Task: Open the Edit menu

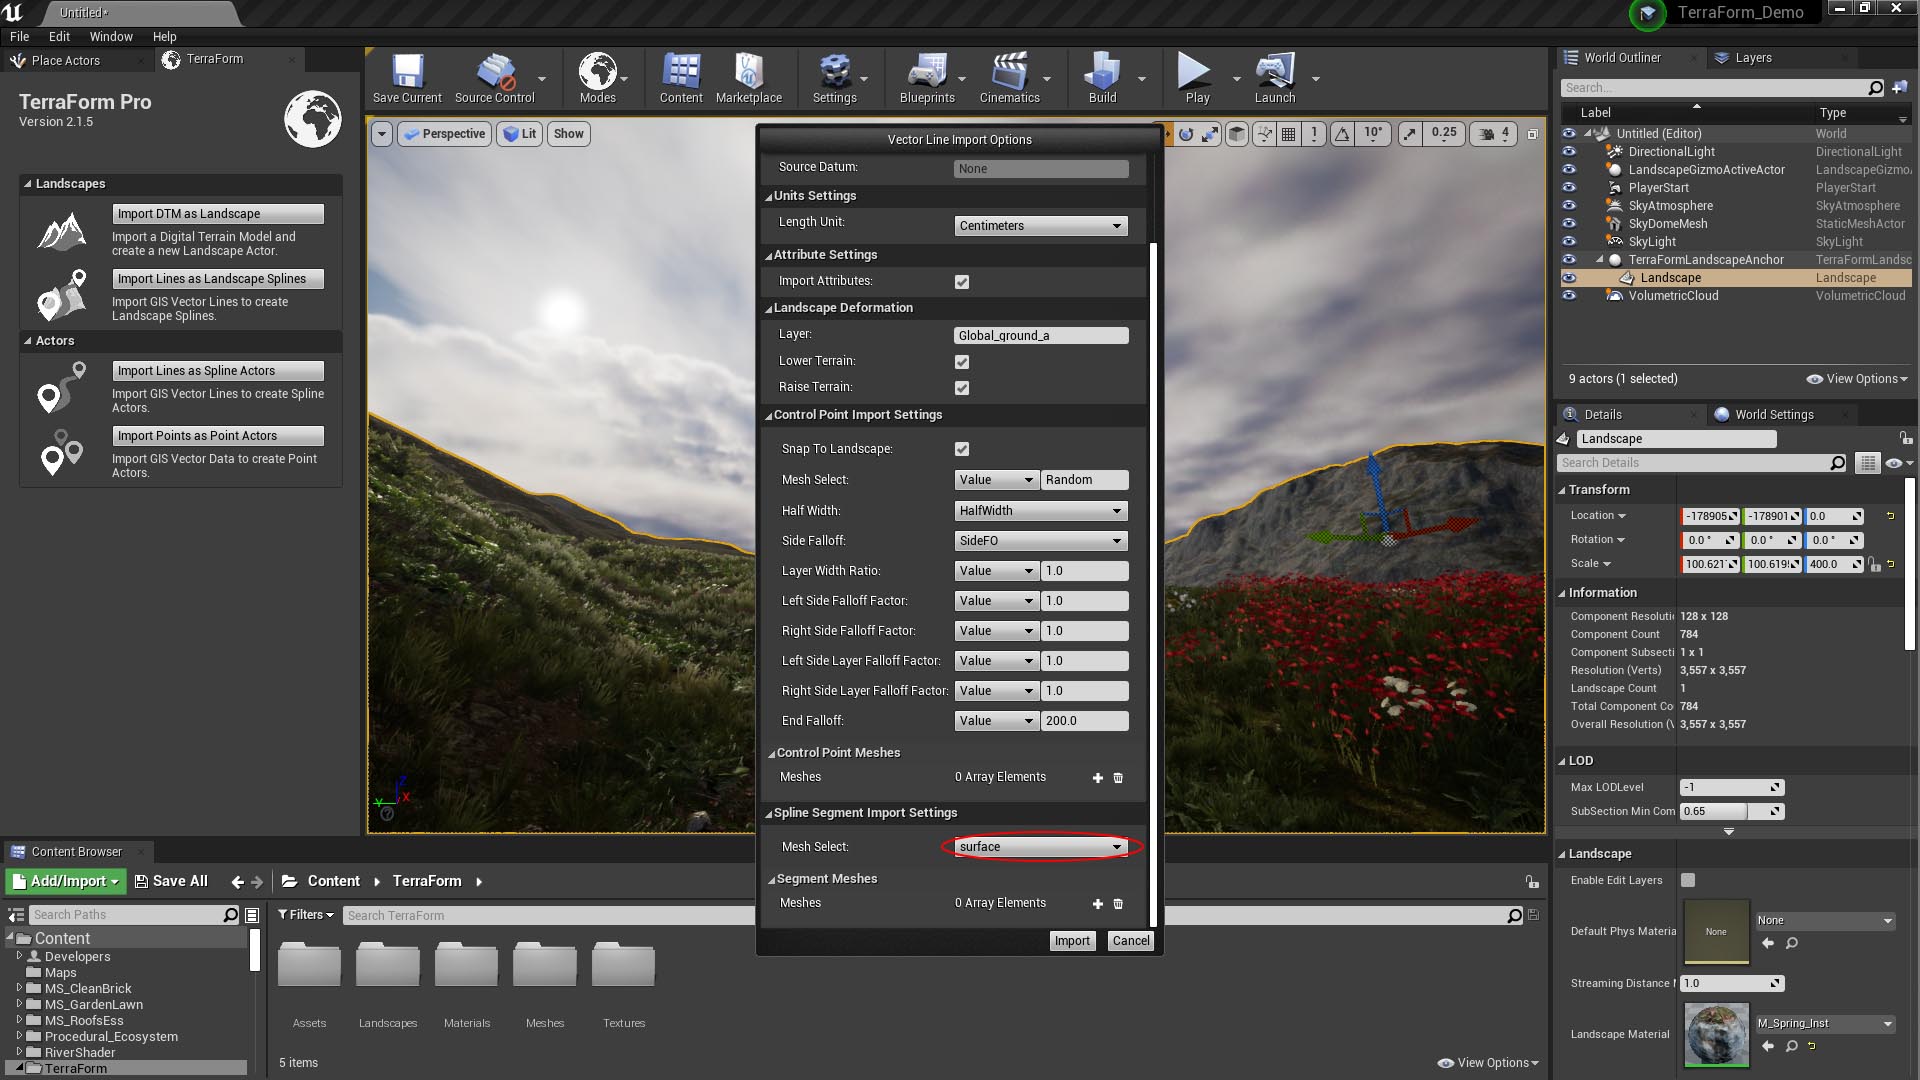Action: pyautogui.click(x=60, y=36)
